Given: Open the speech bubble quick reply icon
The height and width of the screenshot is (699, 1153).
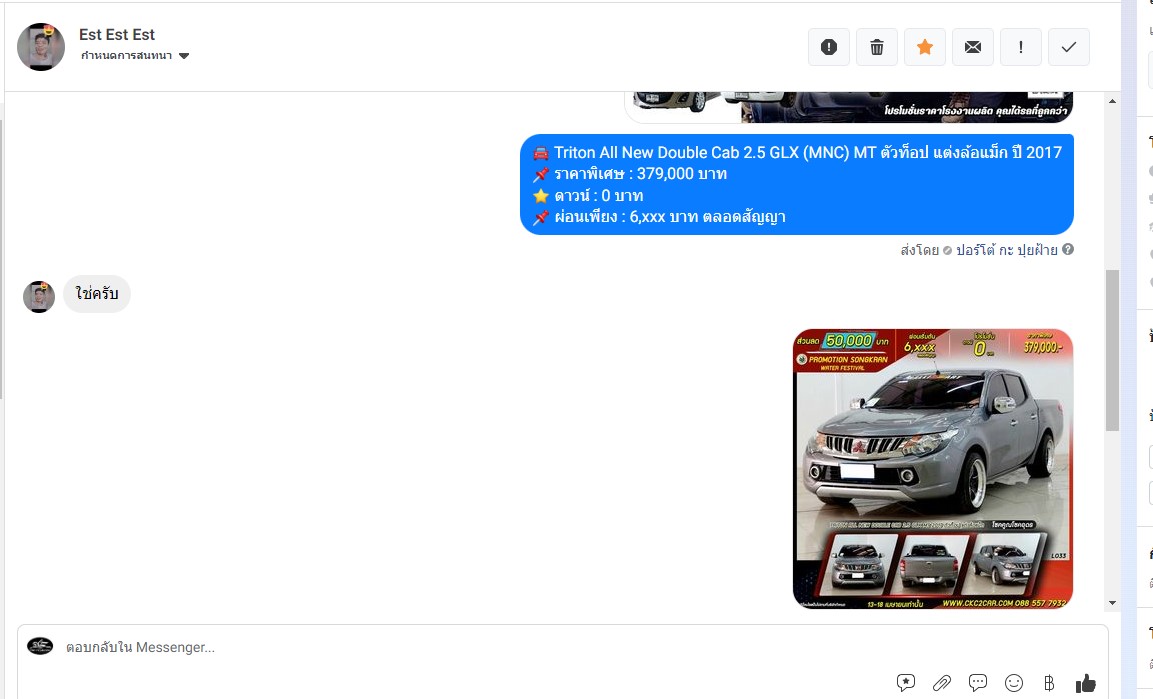Looking at the screenshot, I should click(978, 683).
